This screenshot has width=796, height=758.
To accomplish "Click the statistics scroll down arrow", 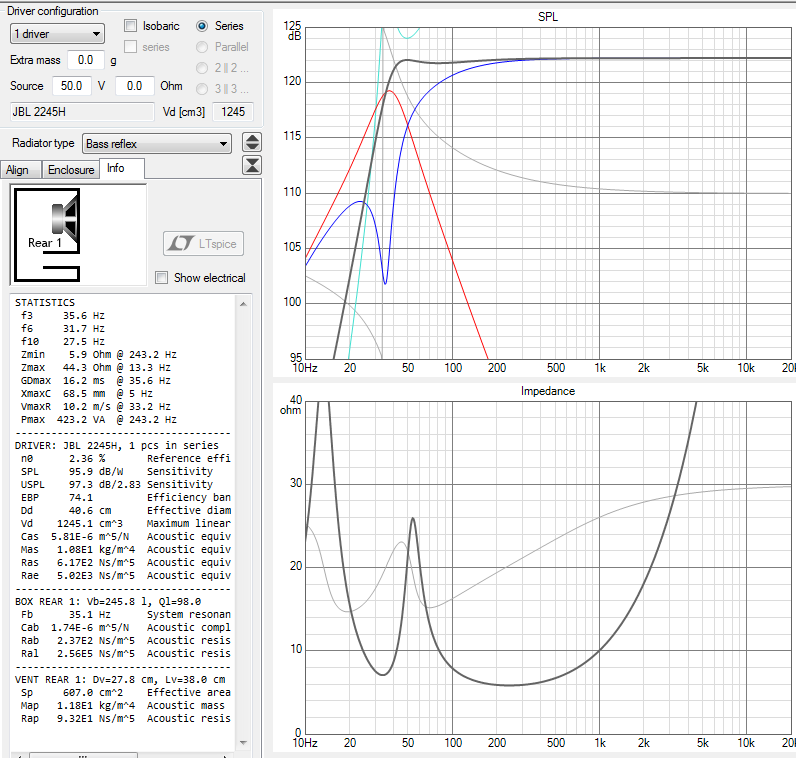I will tap(243, 743).
